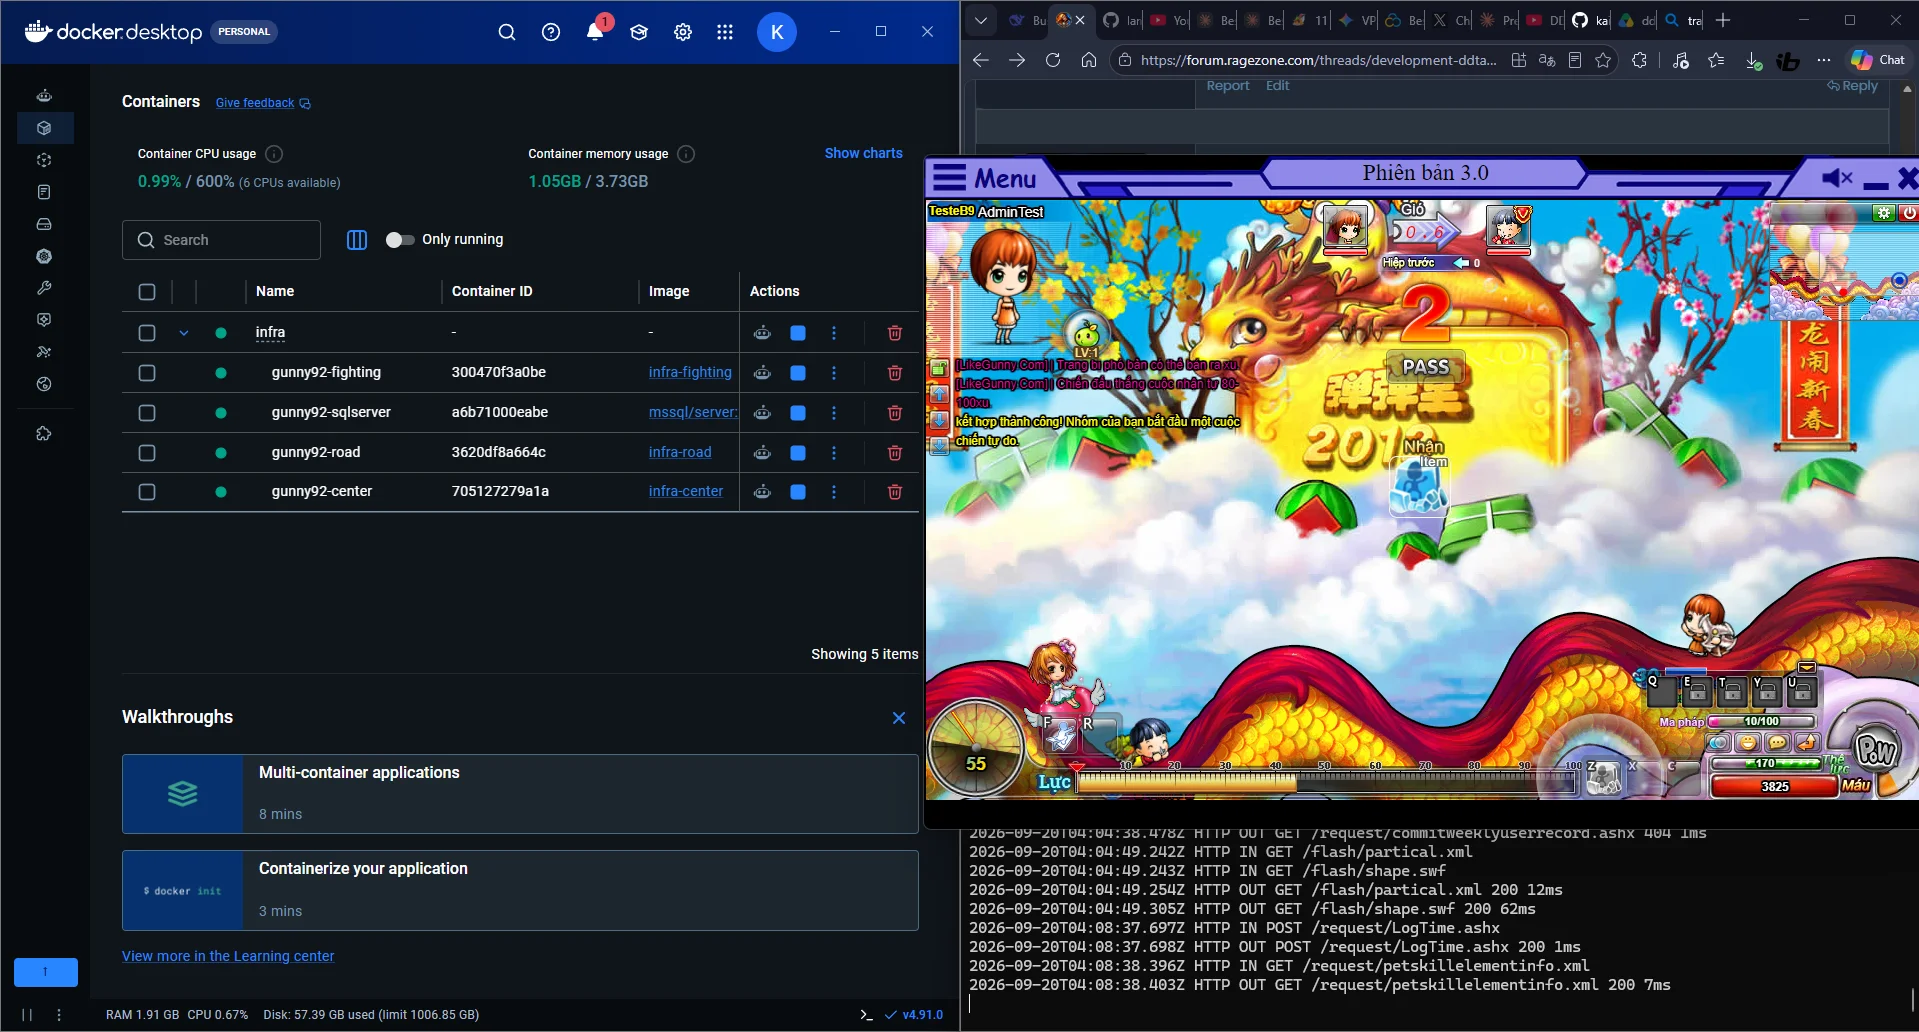Click browser Refresh button
This screenshot has height=1032, width=1919.
(1053, 60)
